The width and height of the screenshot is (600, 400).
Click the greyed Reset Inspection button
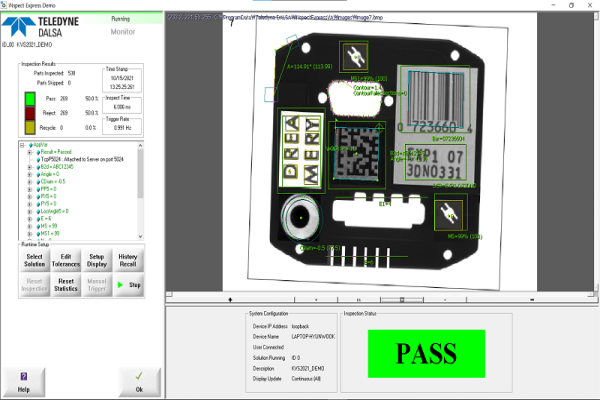coord(34,285)
